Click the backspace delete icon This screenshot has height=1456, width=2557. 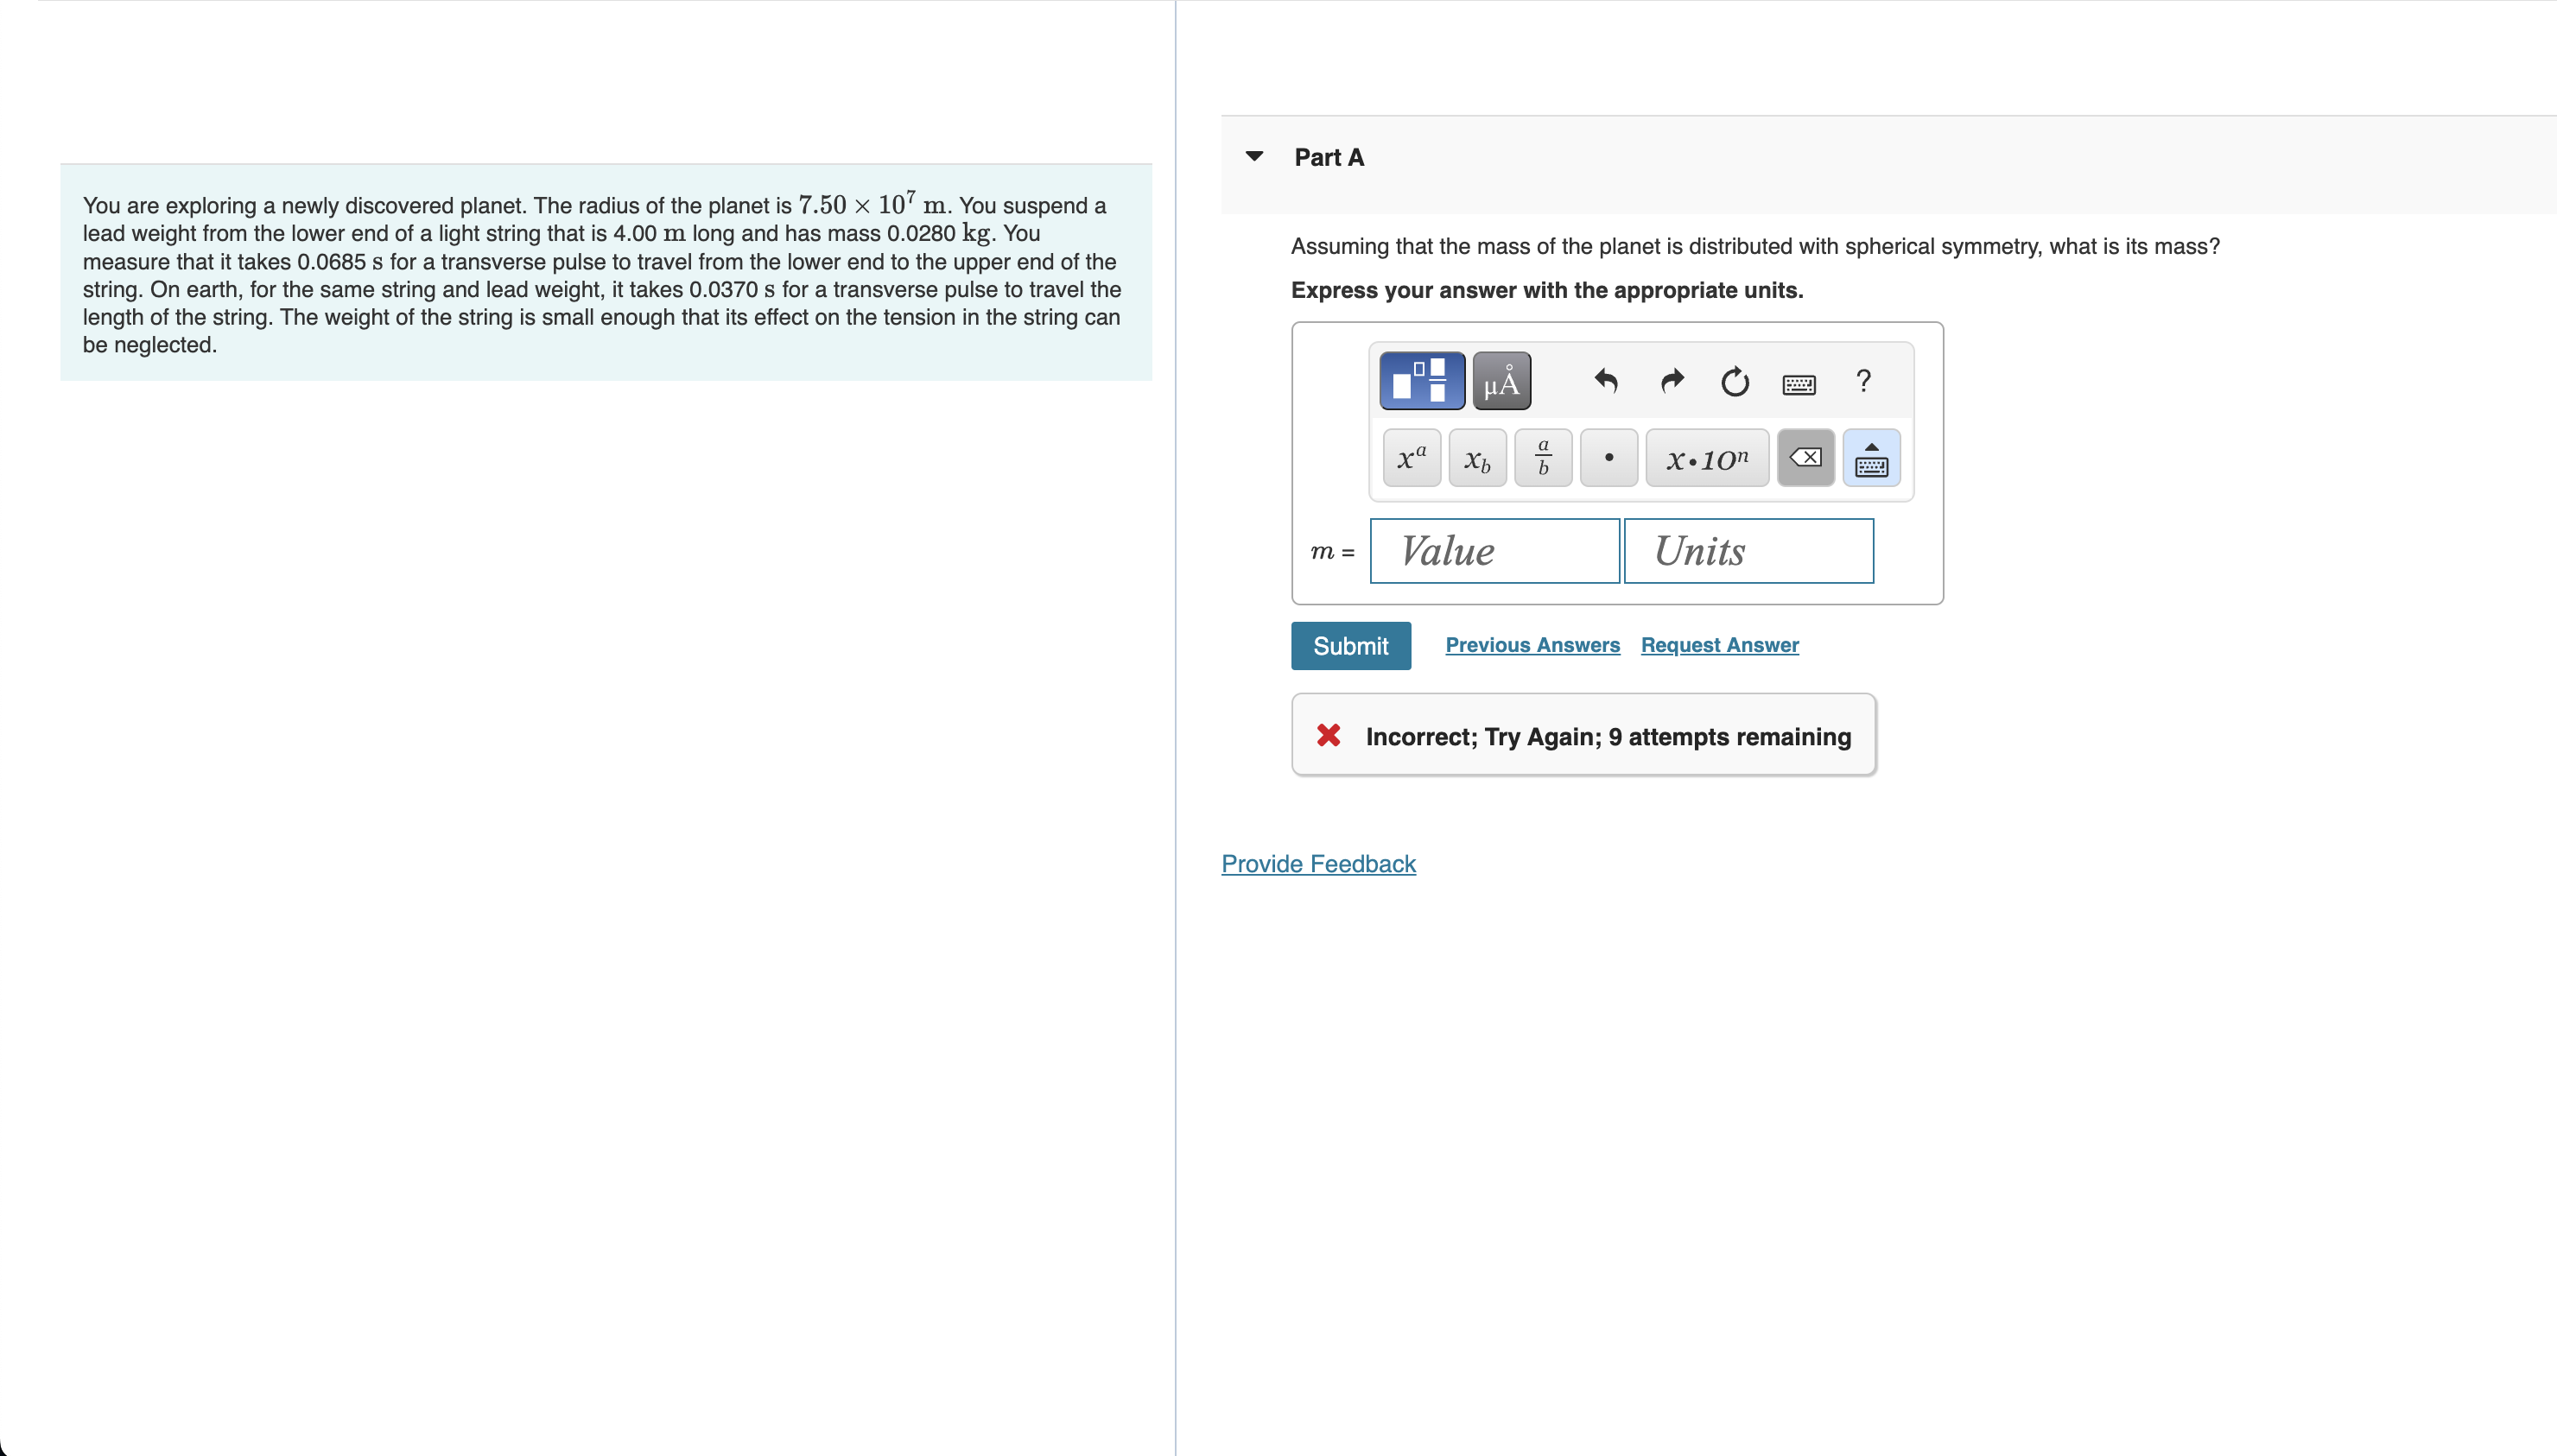[x=1805, y=458]
